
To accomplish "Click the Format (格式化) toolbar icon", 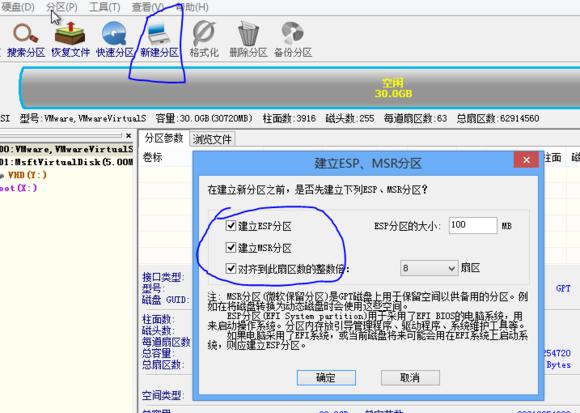I will 204,40.
